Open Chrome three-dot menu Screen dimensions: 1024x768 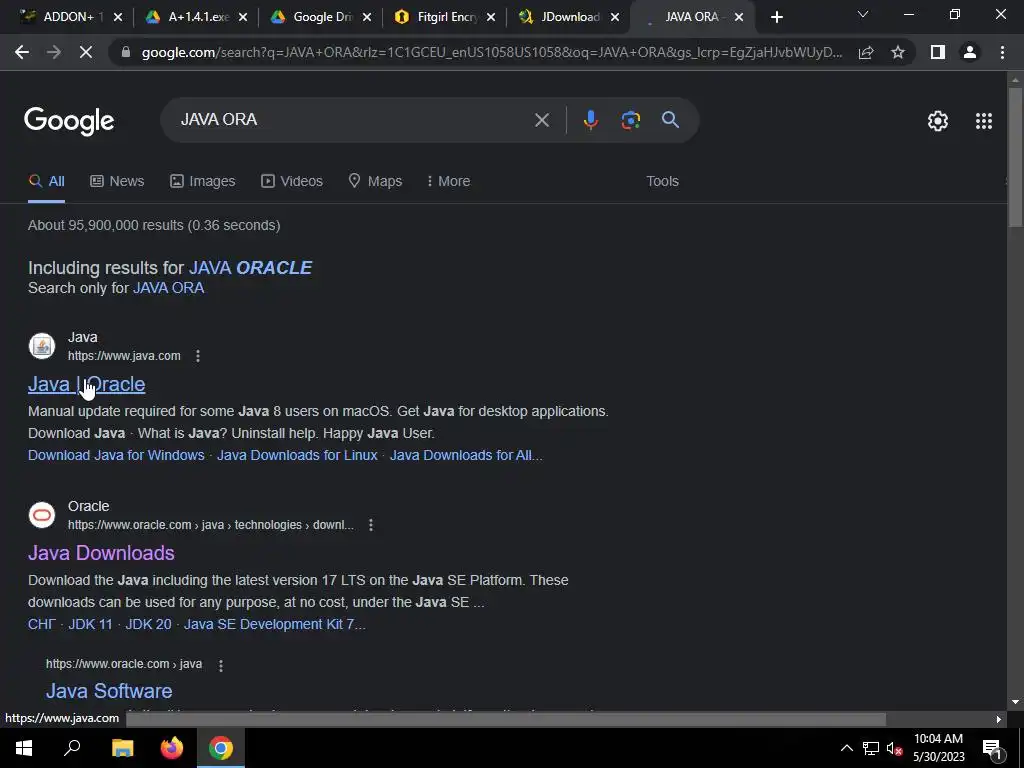coord(1002,52)
